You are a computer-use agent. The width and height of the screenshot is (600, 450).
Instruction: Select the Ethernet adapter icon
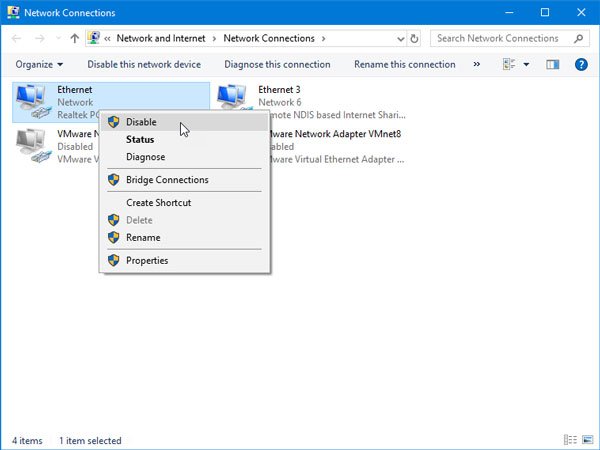coord(34,102)
